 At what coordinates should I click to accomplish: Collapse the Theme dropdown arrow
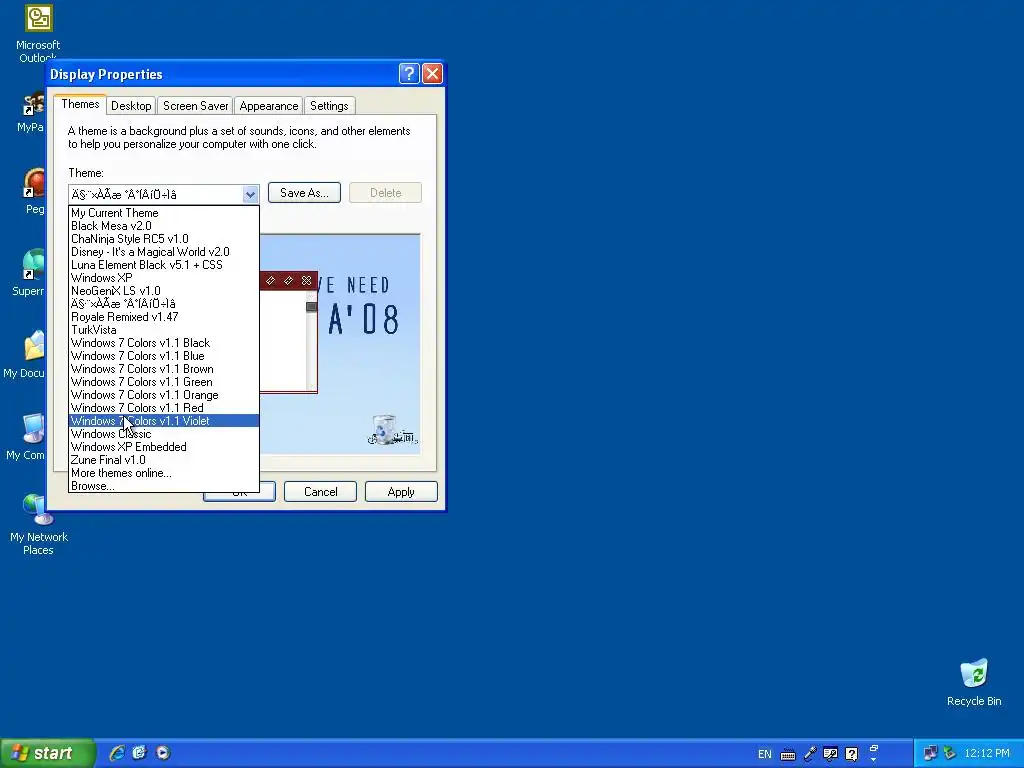click(x=250, y=194)
